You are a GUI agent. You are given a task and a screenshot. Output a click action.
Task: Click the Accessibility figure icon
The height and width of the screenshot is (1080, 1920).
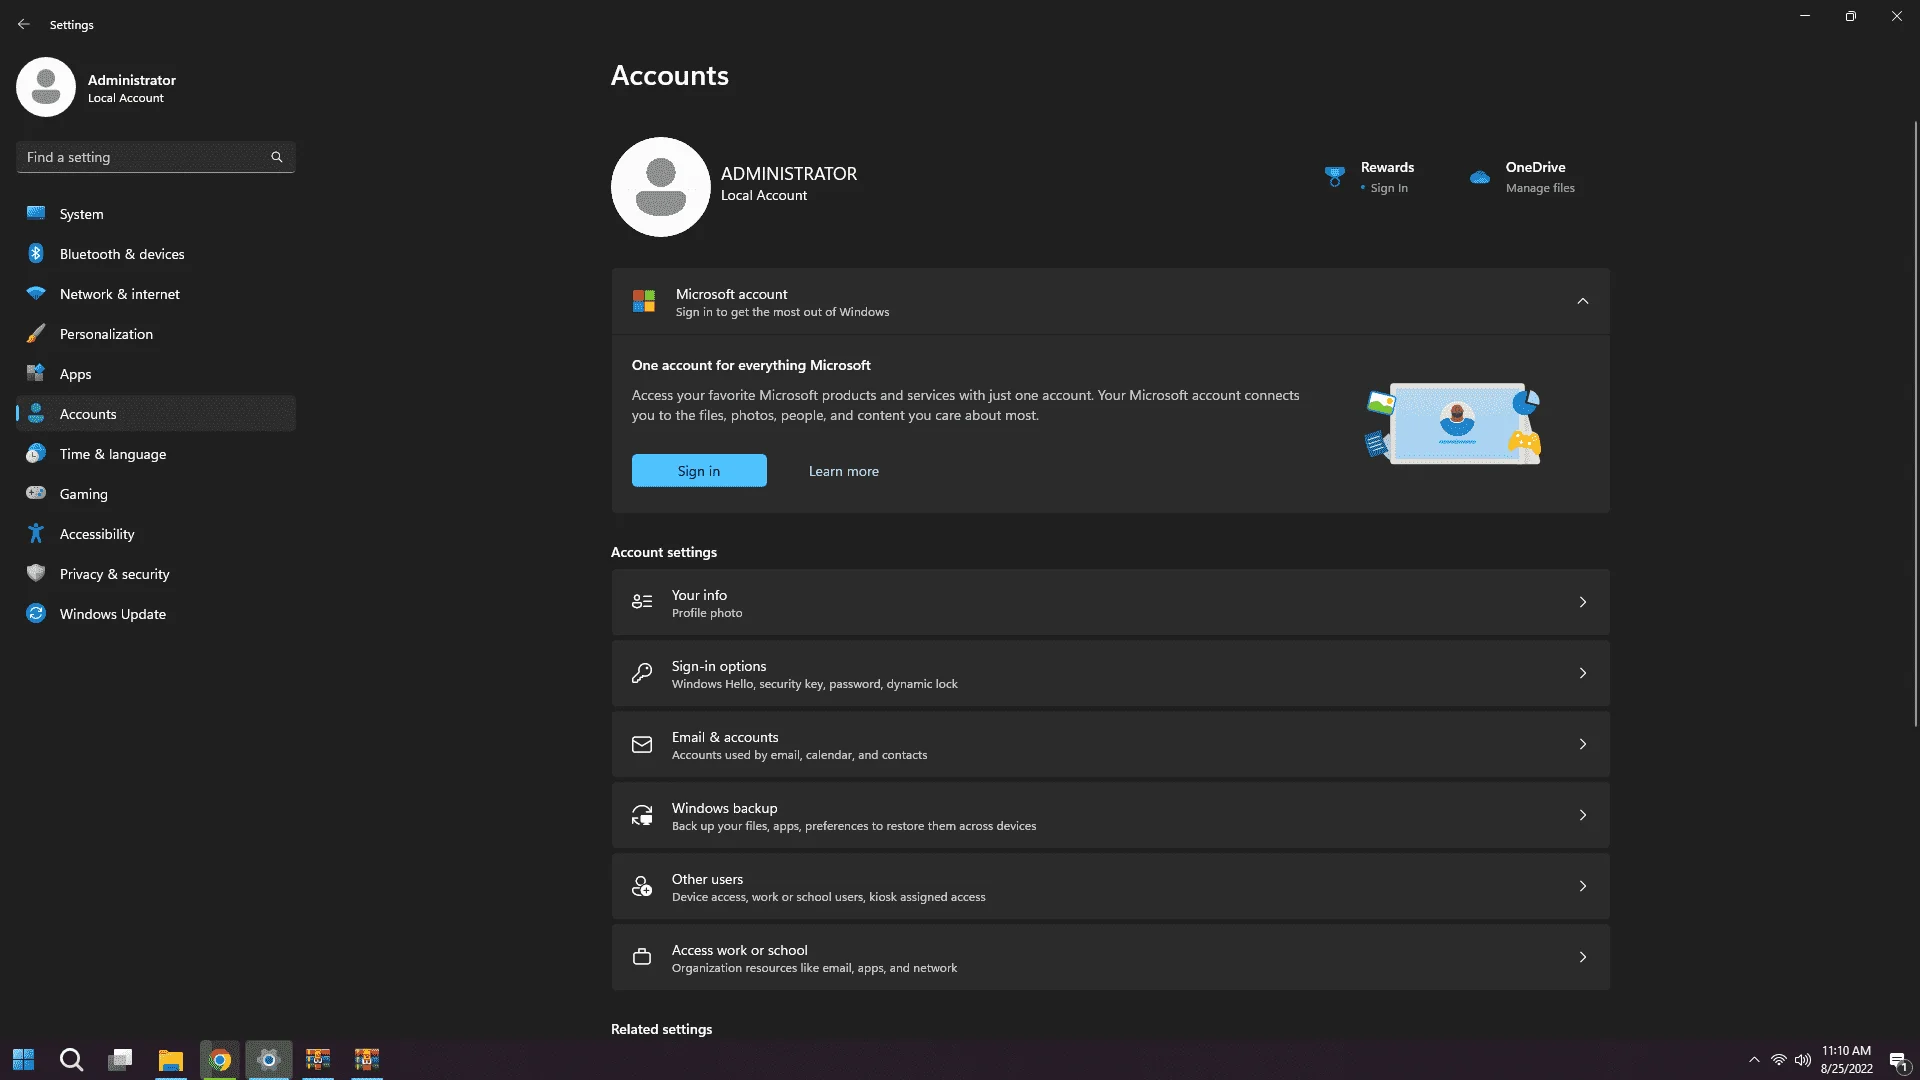coord(36,533)
